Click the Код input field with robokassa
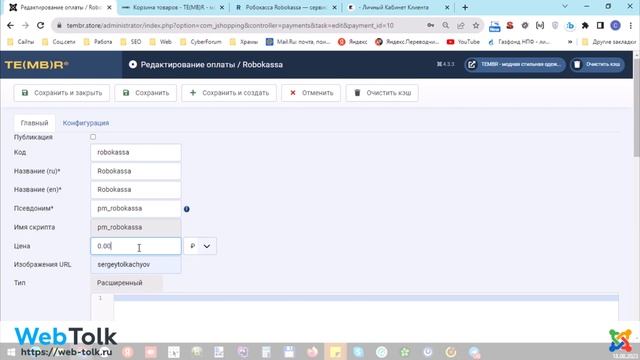The width and height of the screenshot is (640, 360). 136,152
